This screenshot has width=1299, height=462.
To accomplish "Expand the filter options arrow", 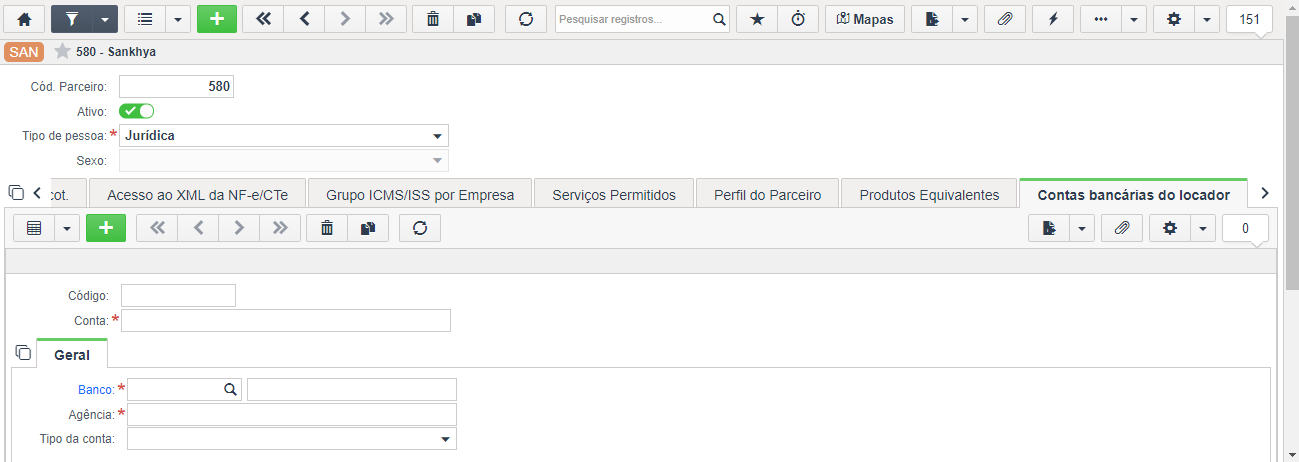I will [x=105, y=19].
